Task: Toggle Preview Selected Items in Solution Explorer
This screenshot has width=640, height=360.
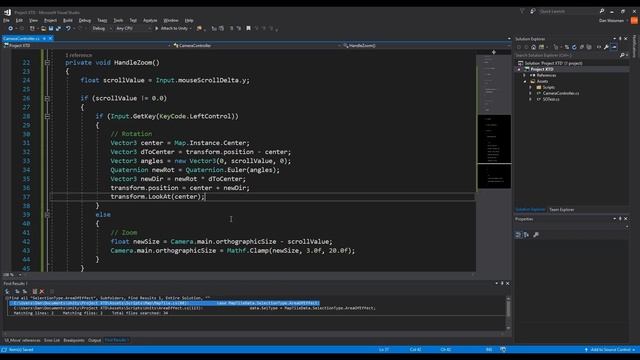Action: click(x=614, y=47)
